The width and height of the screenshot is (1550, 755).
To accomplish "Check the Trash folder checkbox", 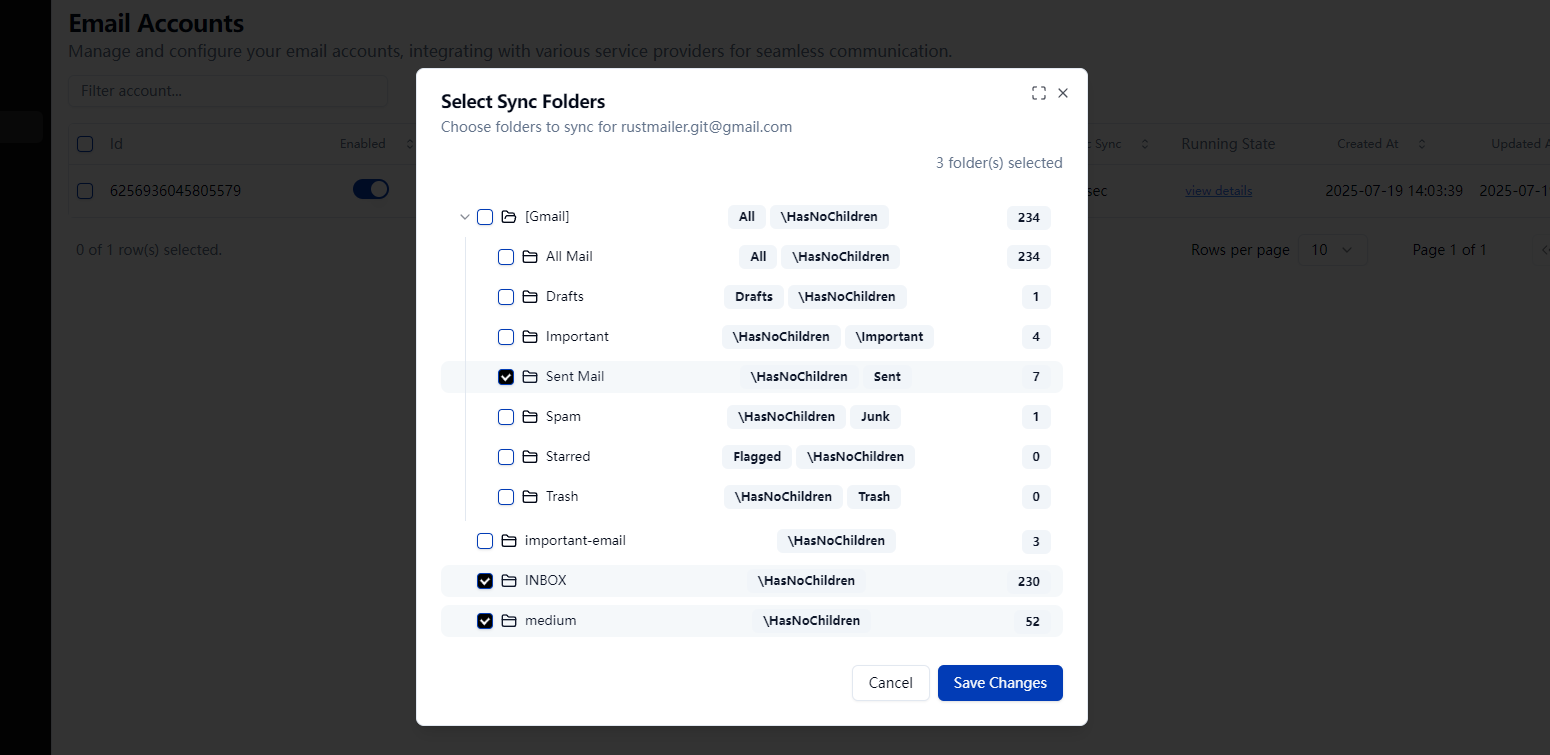I will click(x=506, y=497).
